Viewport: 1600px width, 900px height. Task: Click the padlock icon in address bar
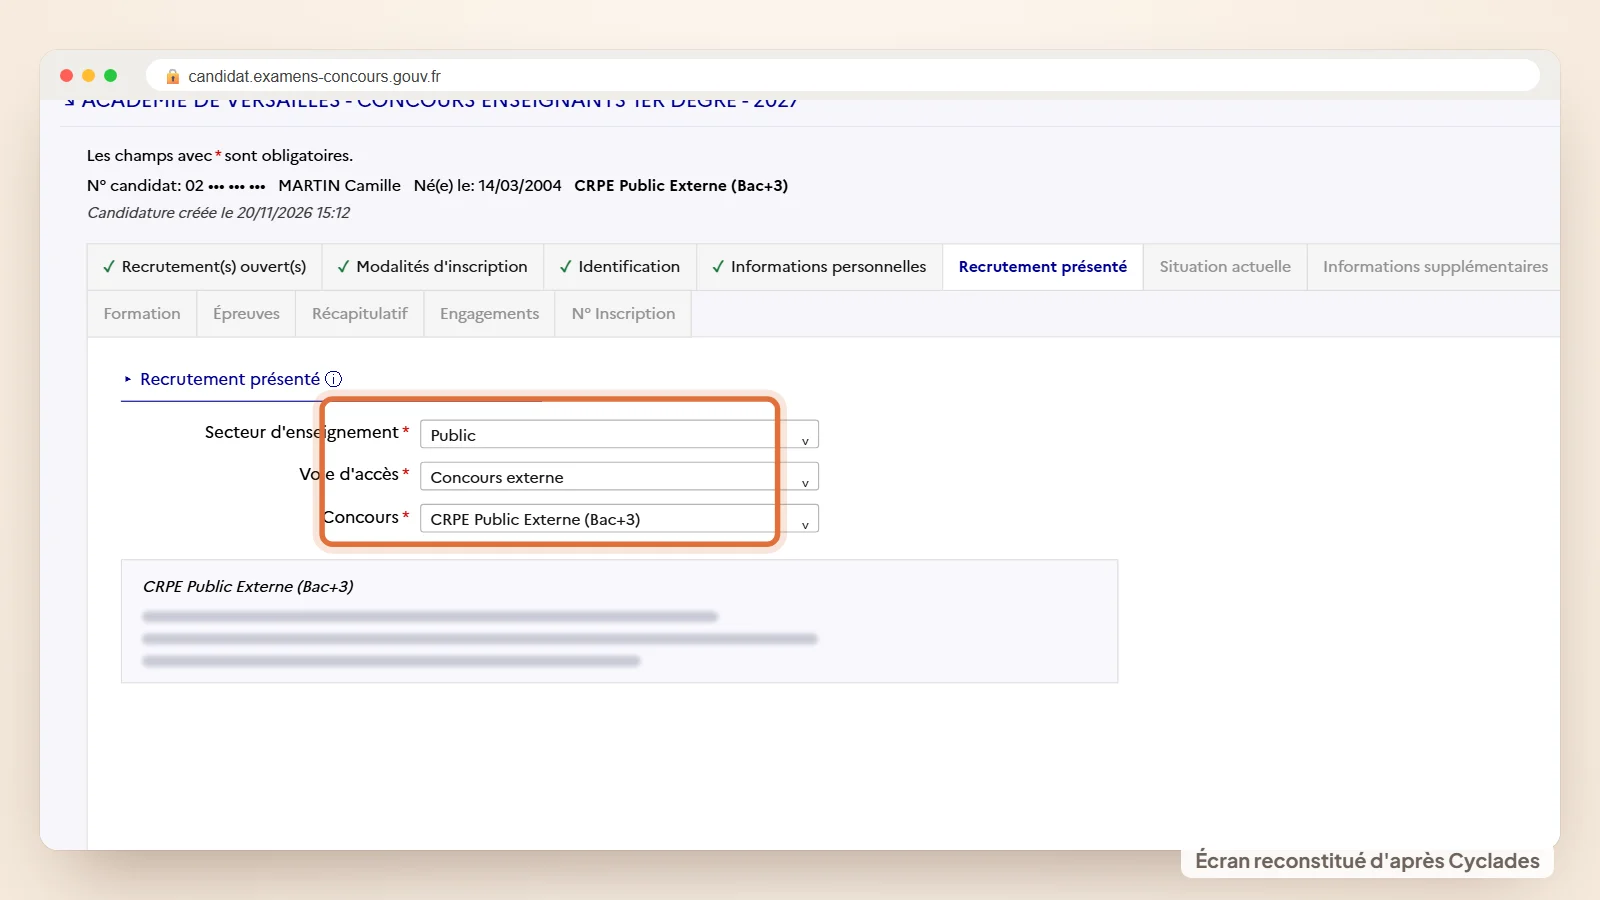173,76
